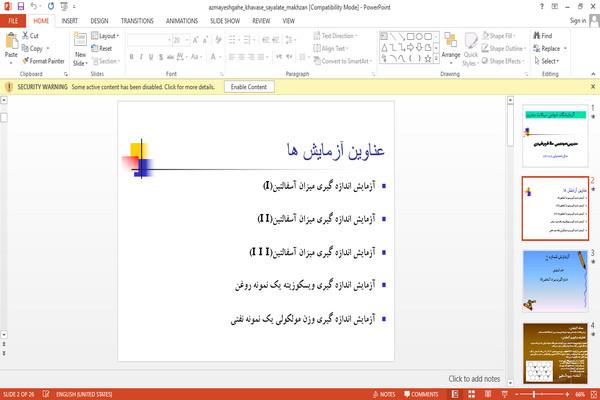Click Enable Content button
The image size is (600, 400).
pyautogui.click(x=249, y=87)
